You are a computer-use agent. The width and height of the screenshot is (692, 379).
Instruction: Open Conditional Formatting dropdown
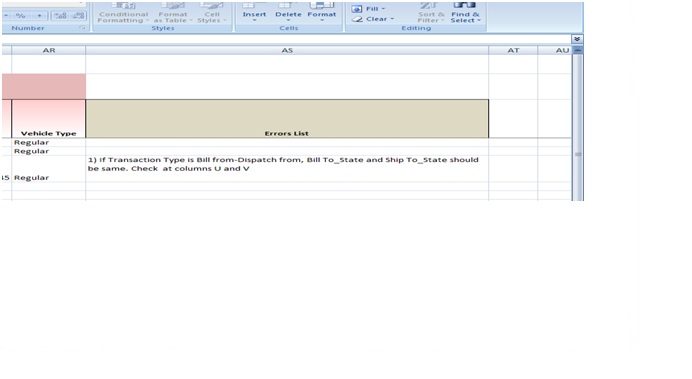(x=123, y=13)
